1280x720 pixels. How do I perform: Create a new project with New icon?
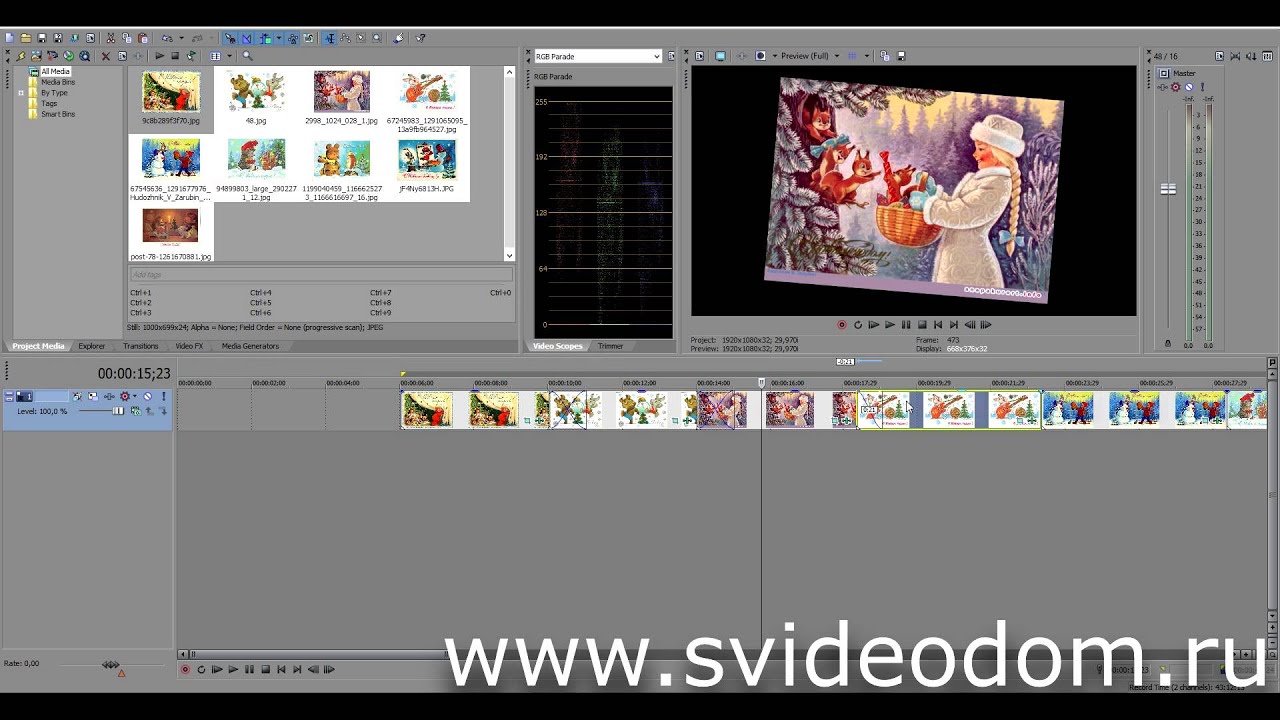tap(9, 38)
